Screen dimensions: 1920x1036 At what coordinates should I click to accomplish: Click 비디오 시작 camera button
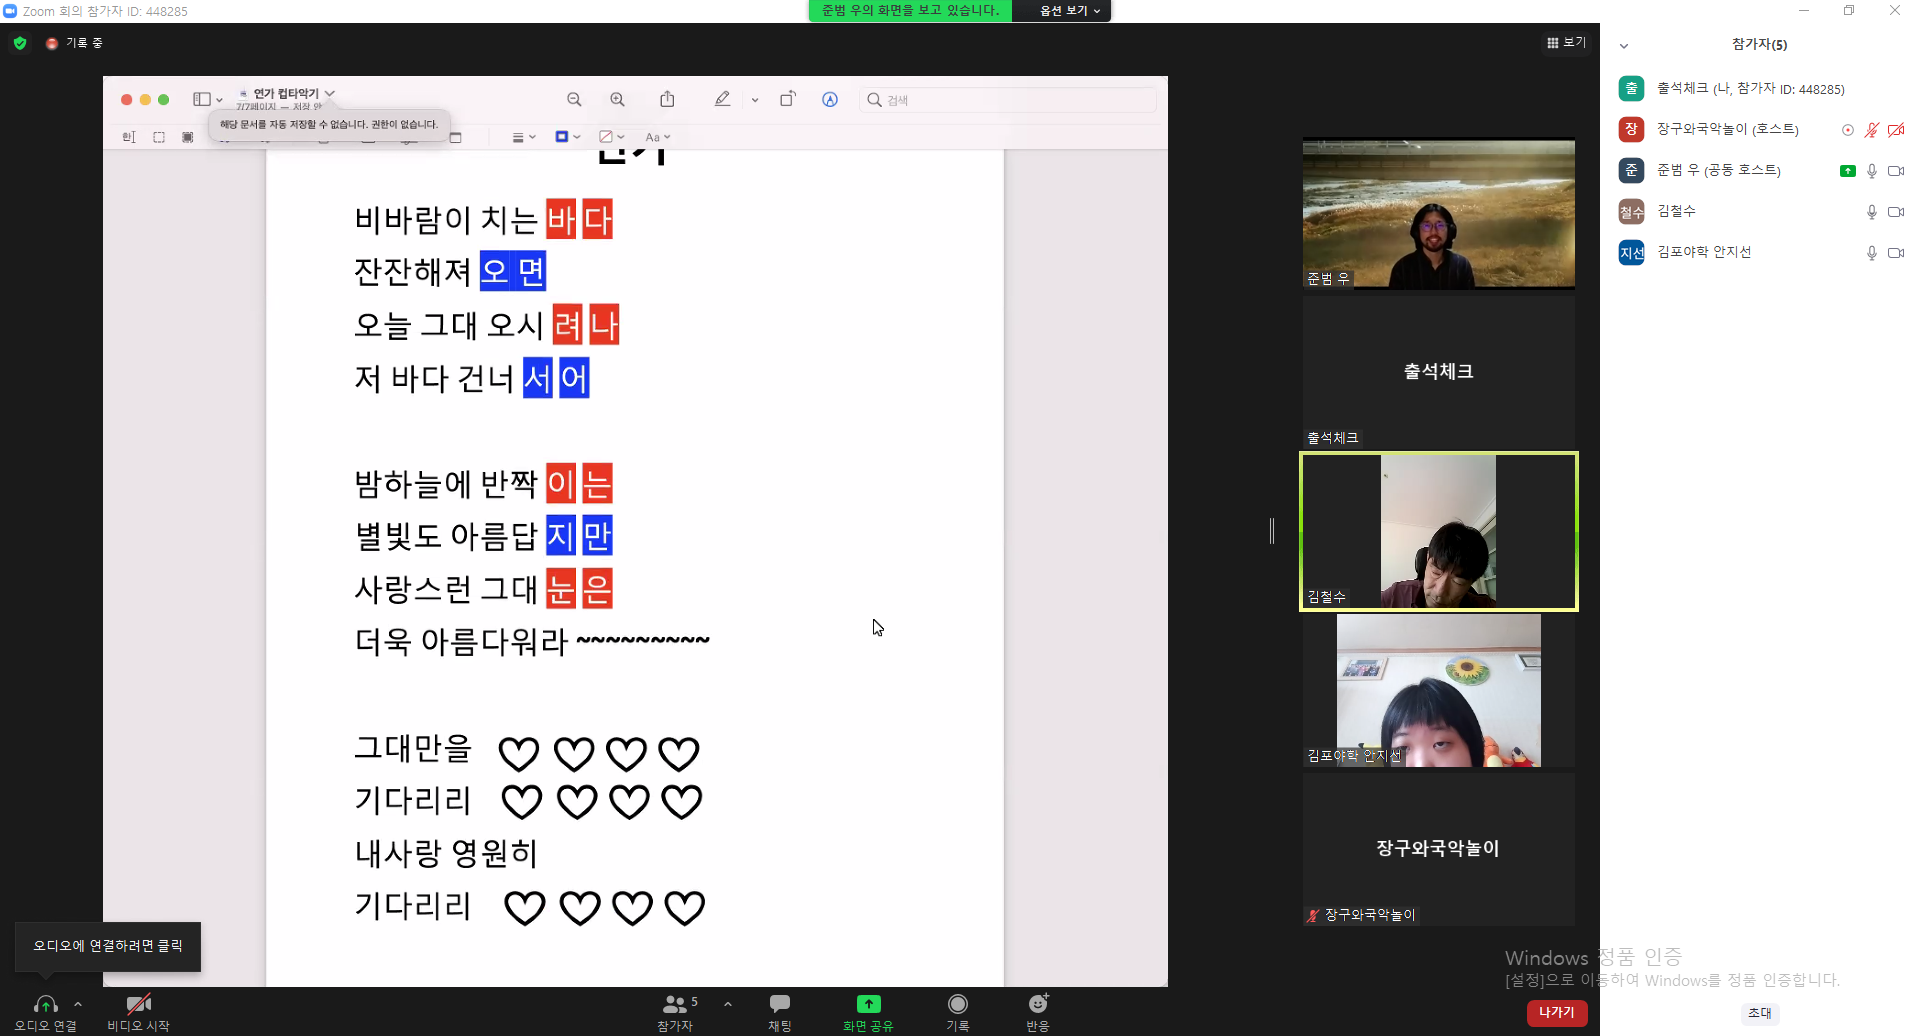(138, 1012)
